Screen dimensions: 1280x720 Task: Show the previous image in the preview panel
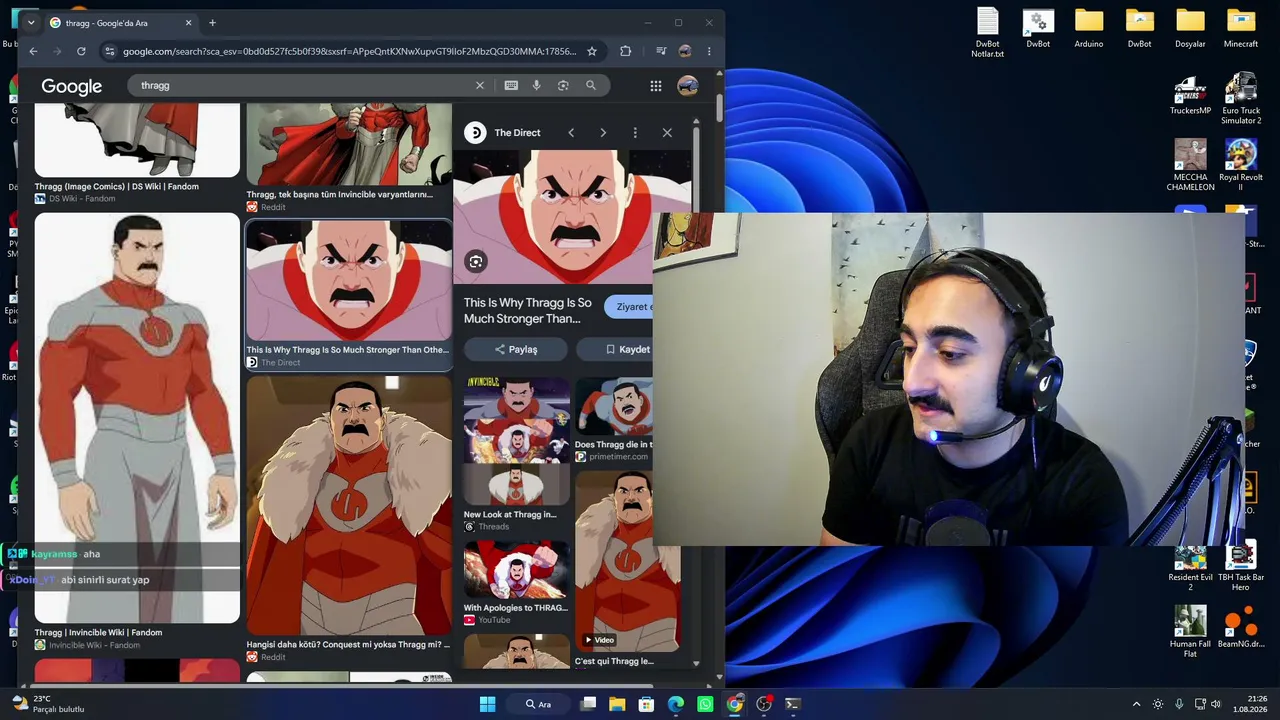tap(571, 133)
